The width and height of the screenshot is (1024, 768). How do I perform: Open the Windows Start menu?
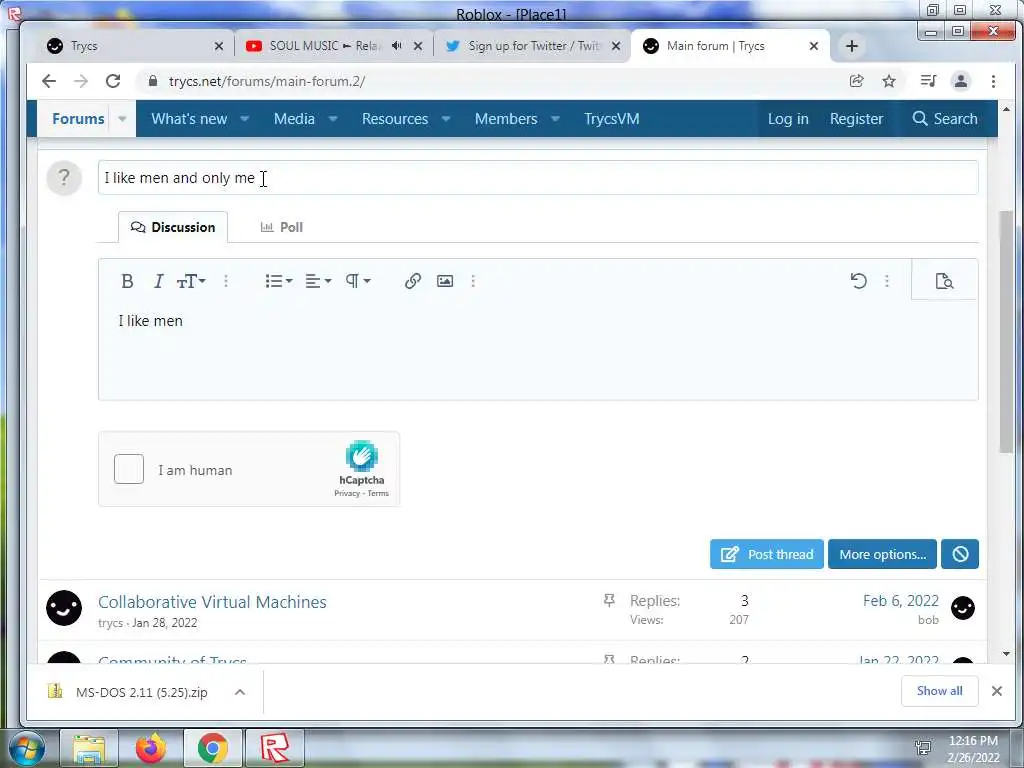(x=27, y=748)
